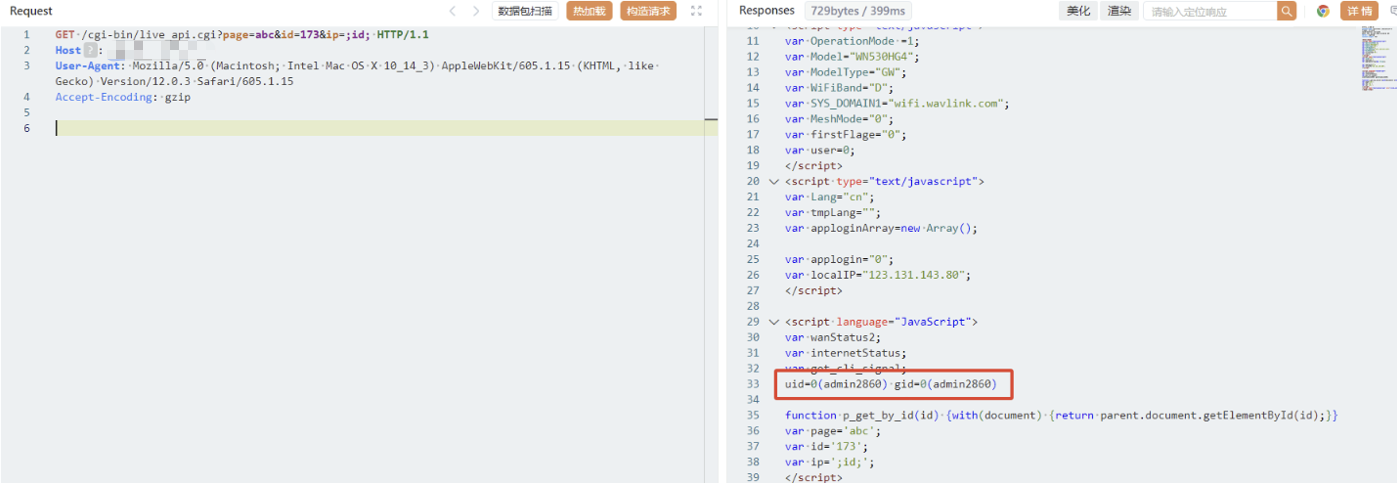Click the function p_get_by_id(id) line
This screenshot has width=1397, height=483.
(x=1061, y=415)
